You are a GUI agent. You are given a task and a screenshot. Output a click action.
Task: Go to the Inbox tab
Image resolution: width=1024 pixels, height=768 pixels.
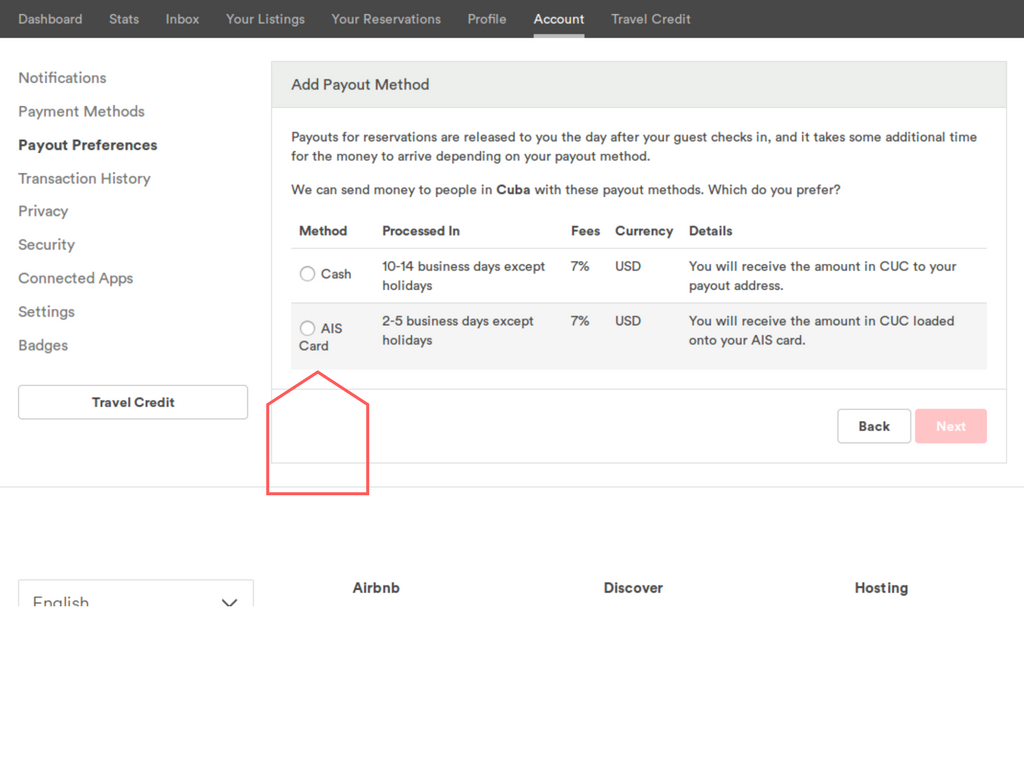coord(182,19)
